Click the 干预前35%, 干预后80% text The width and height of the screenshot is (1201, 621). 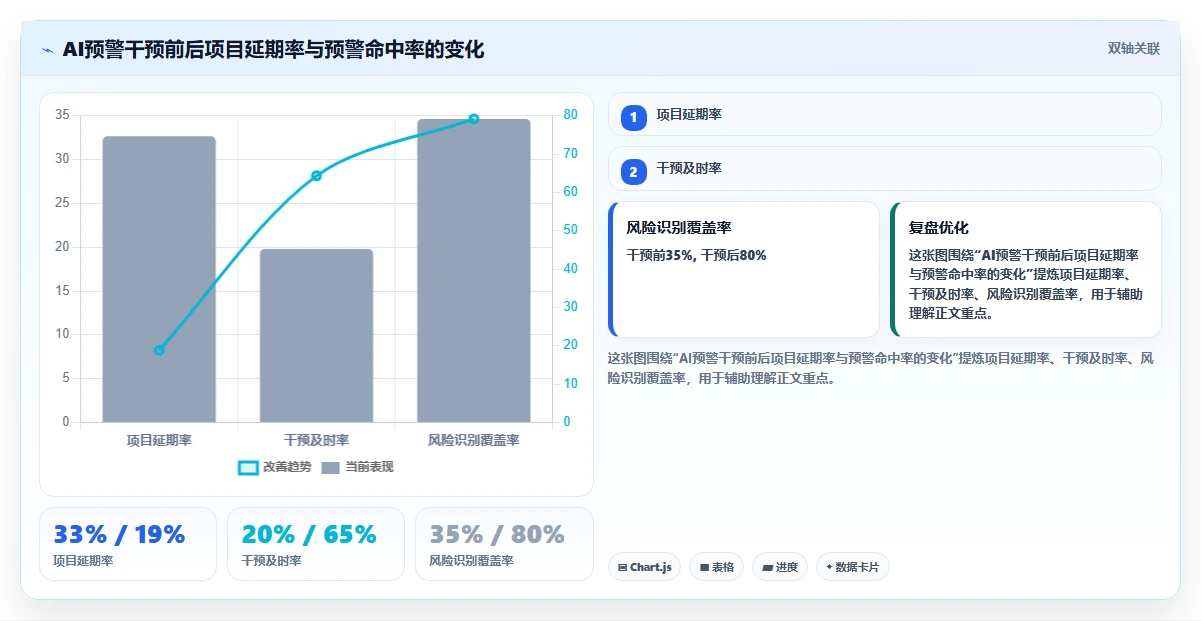coord(696,256)
